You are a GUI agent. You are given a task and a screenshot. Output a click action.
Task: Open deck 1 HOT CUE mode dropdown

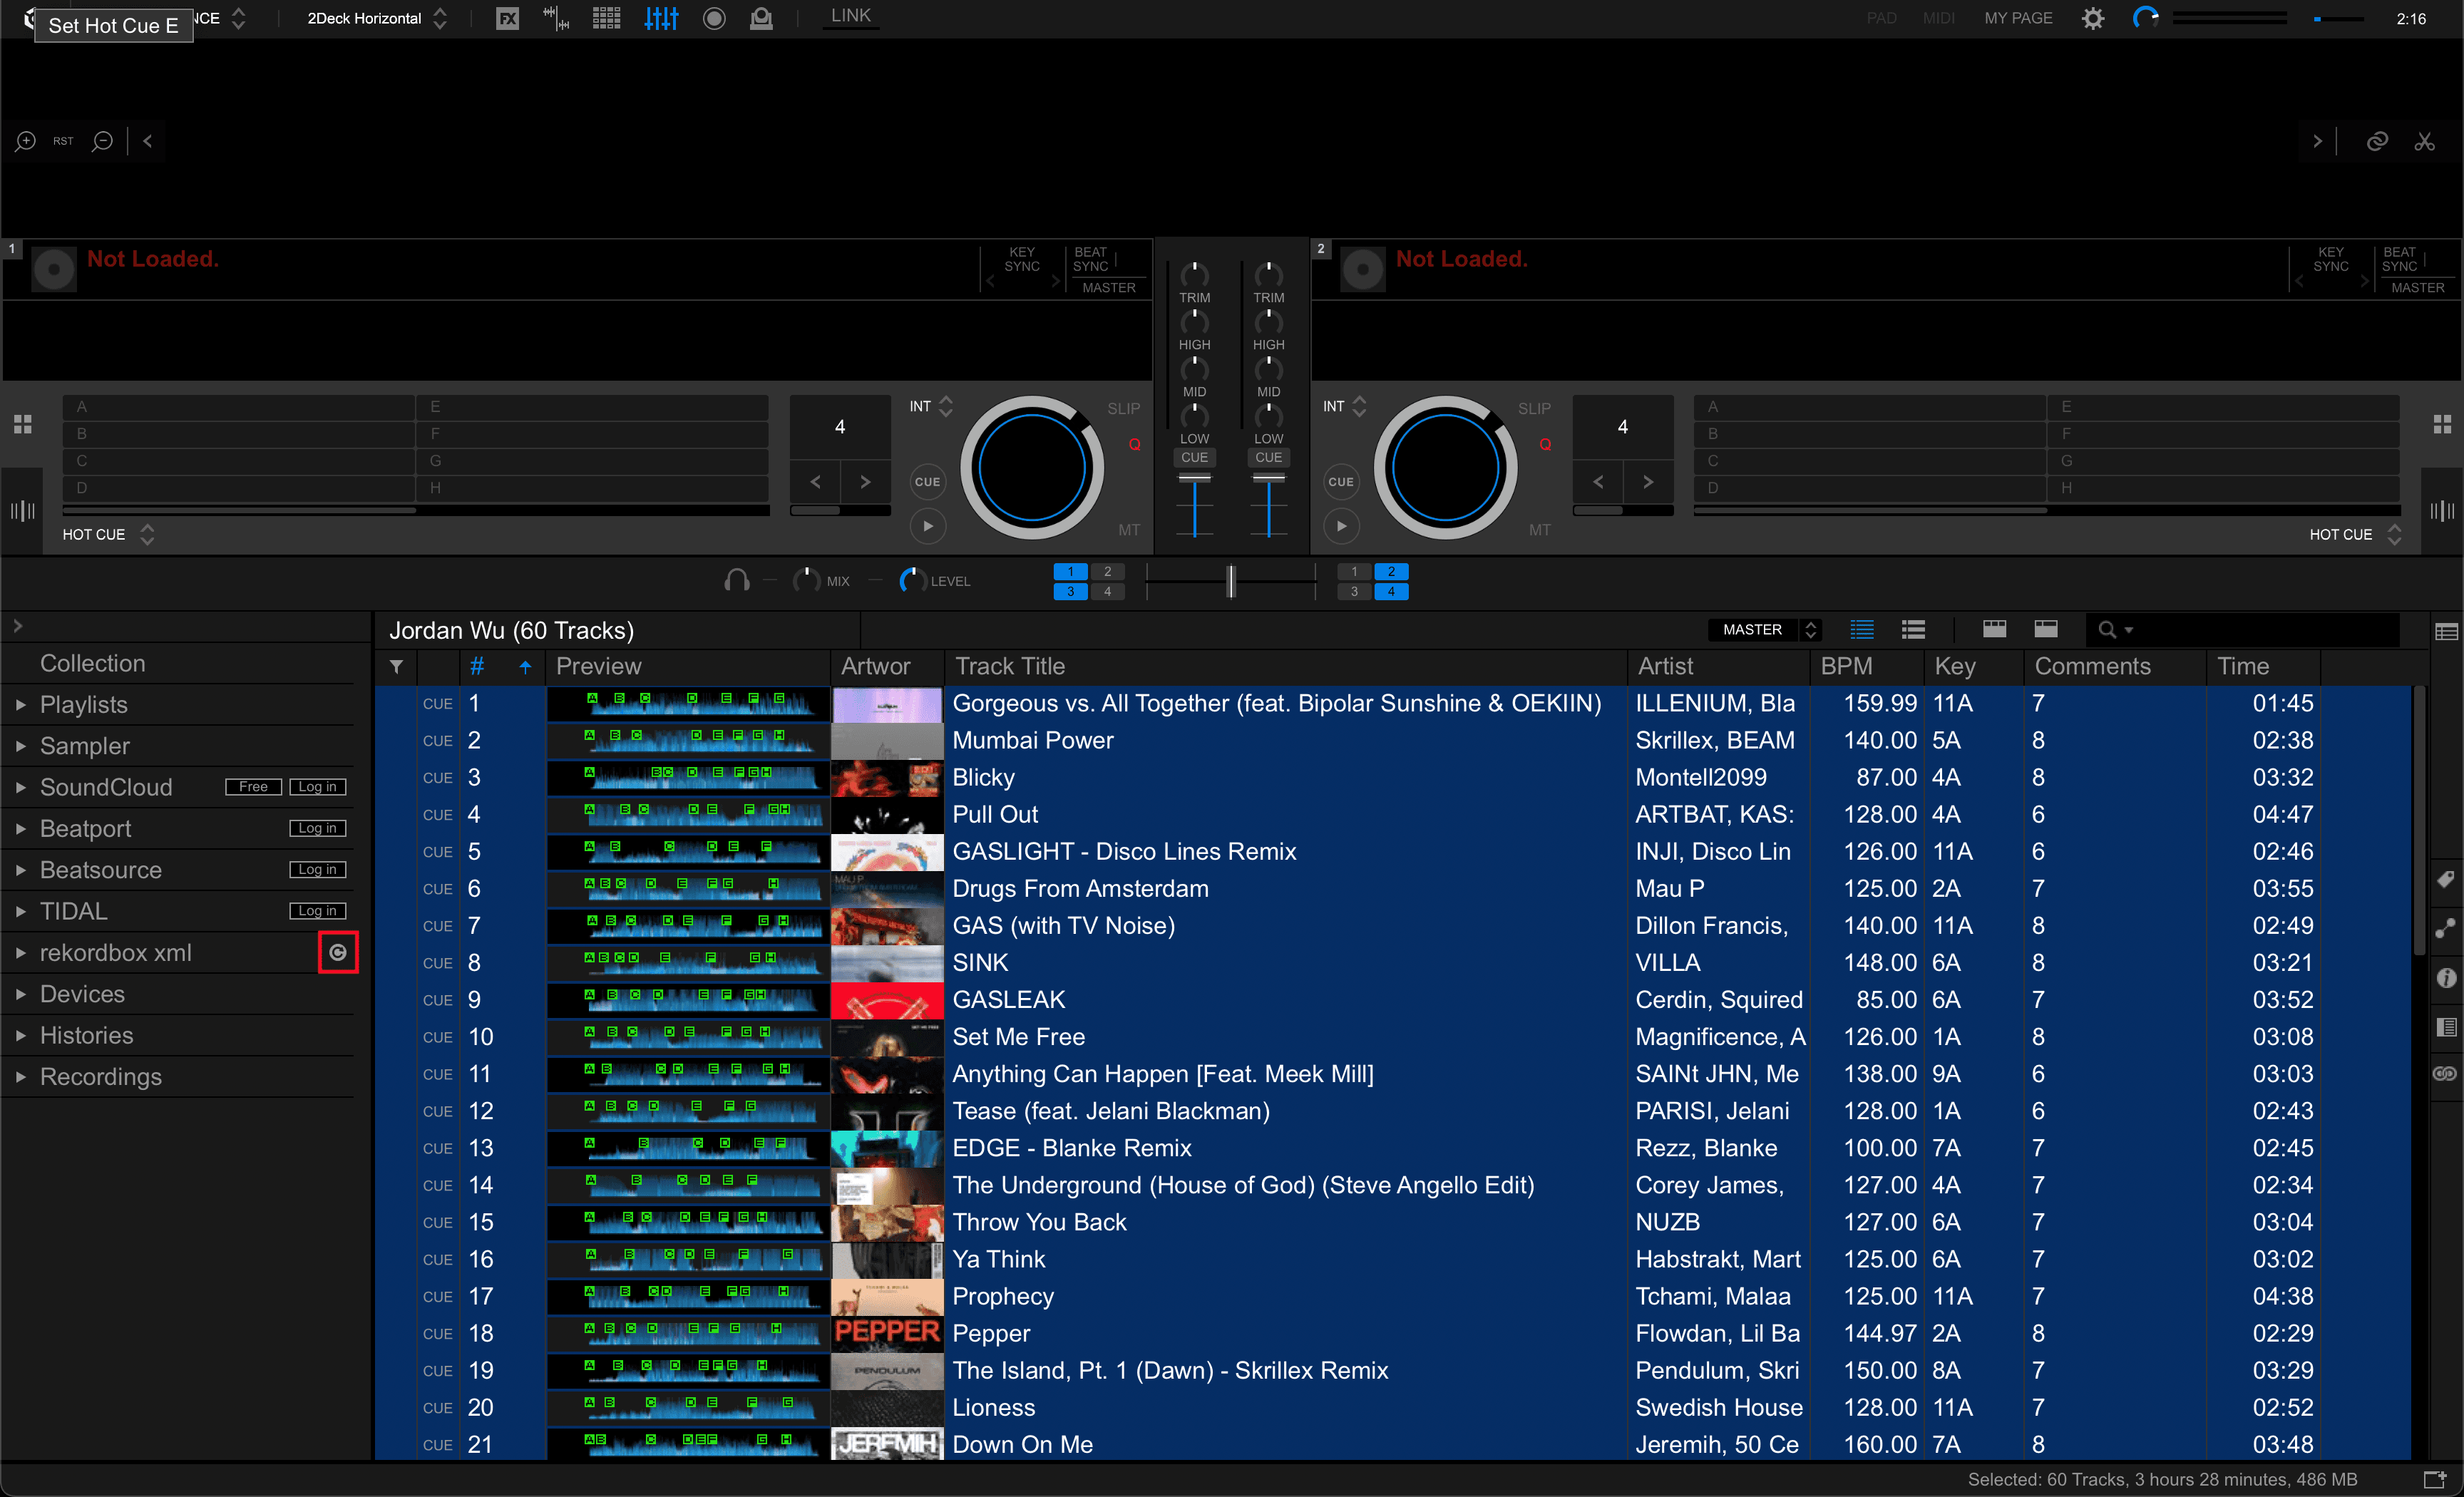(108, 534)
